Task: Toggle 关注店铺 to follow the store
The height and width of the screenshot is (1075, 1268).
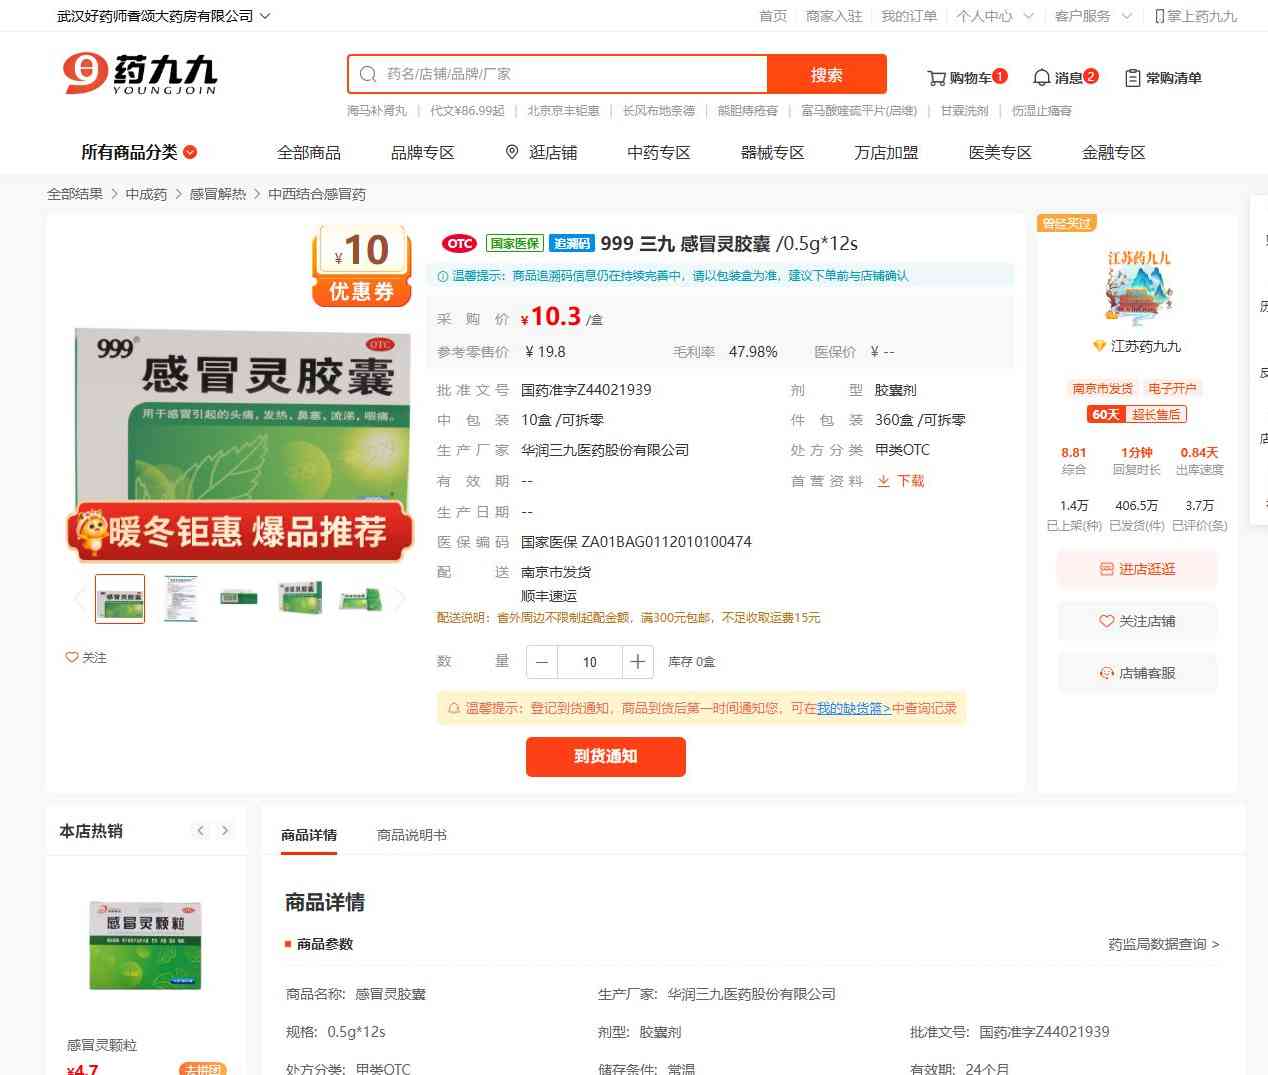Action: (1137, 621)
